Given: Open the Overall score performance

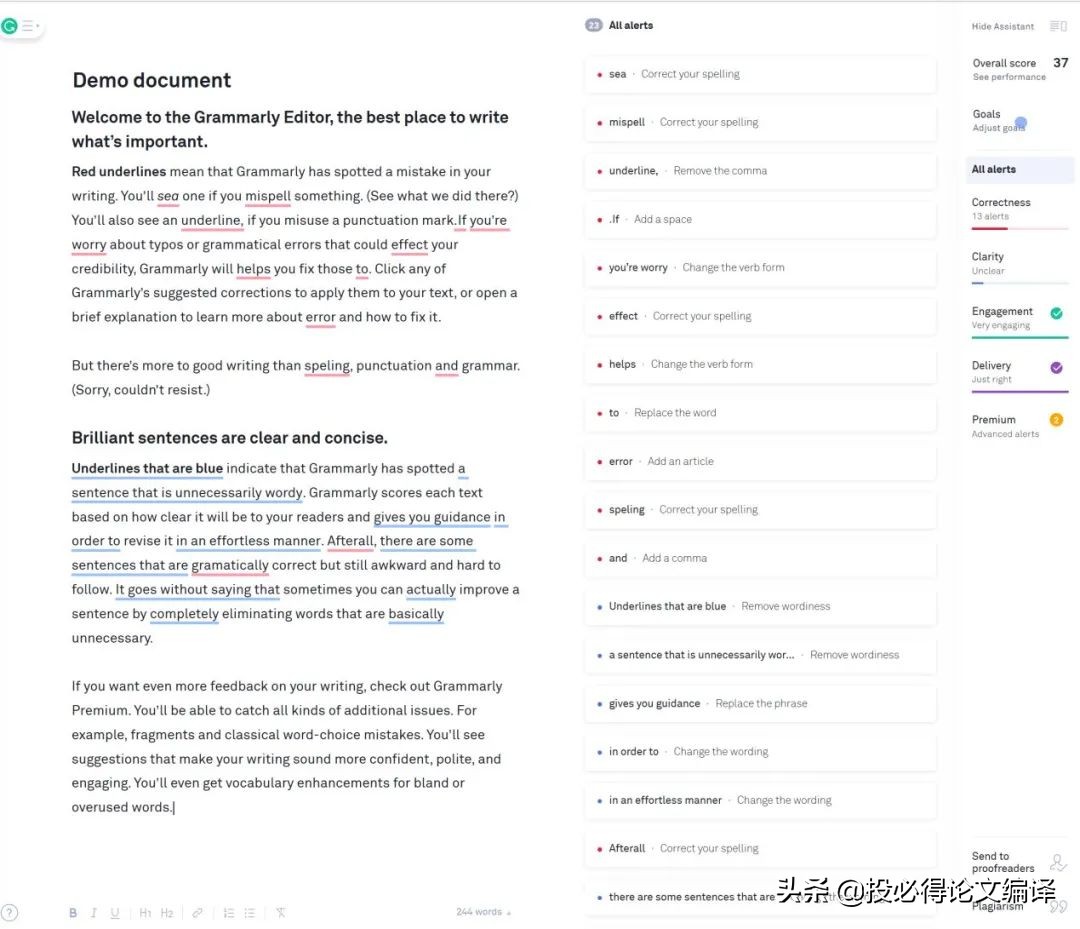Looking at the screenshot, I should (x=1019, y=69).
